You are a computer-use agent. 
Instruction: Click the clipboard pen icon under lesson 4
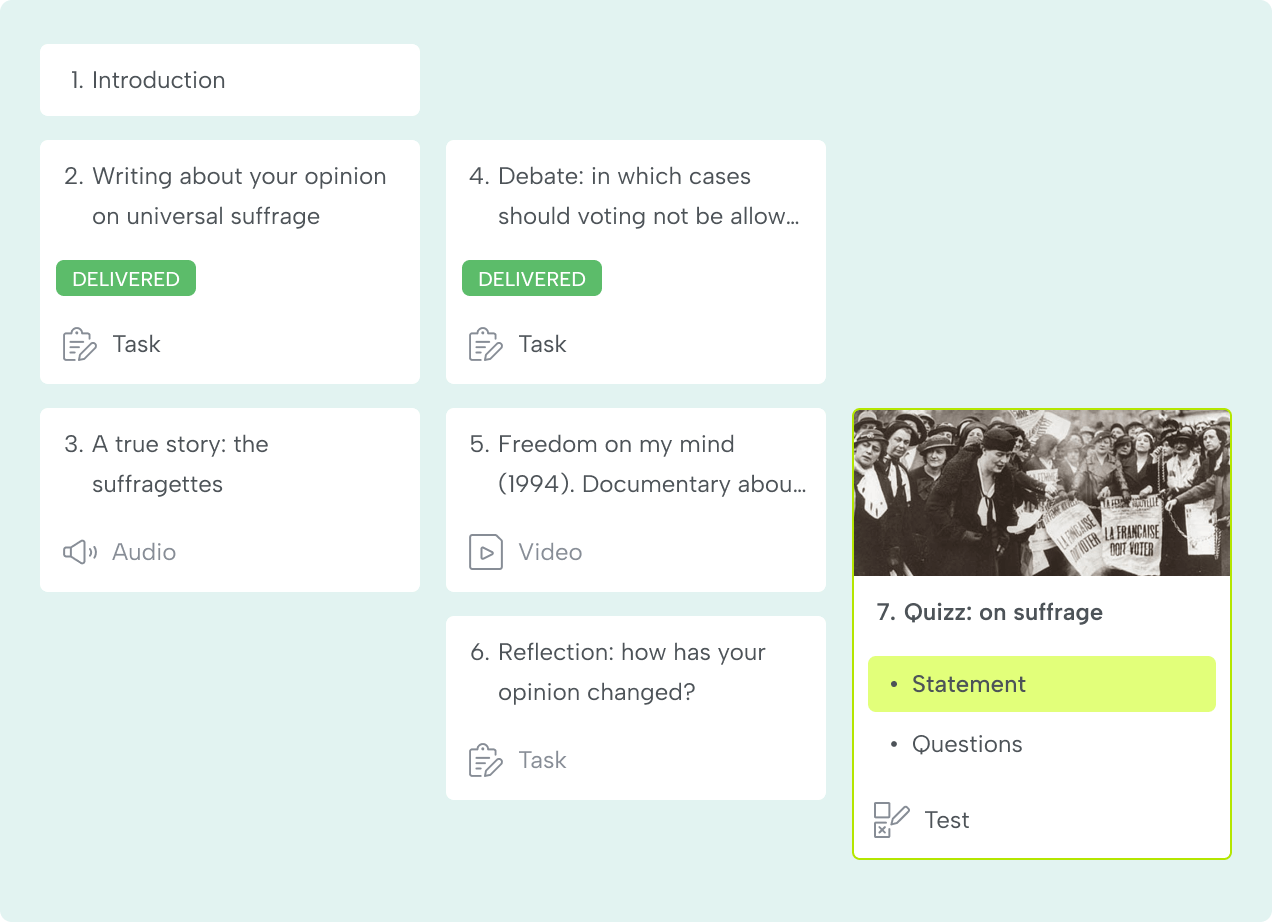click(486, 343)
